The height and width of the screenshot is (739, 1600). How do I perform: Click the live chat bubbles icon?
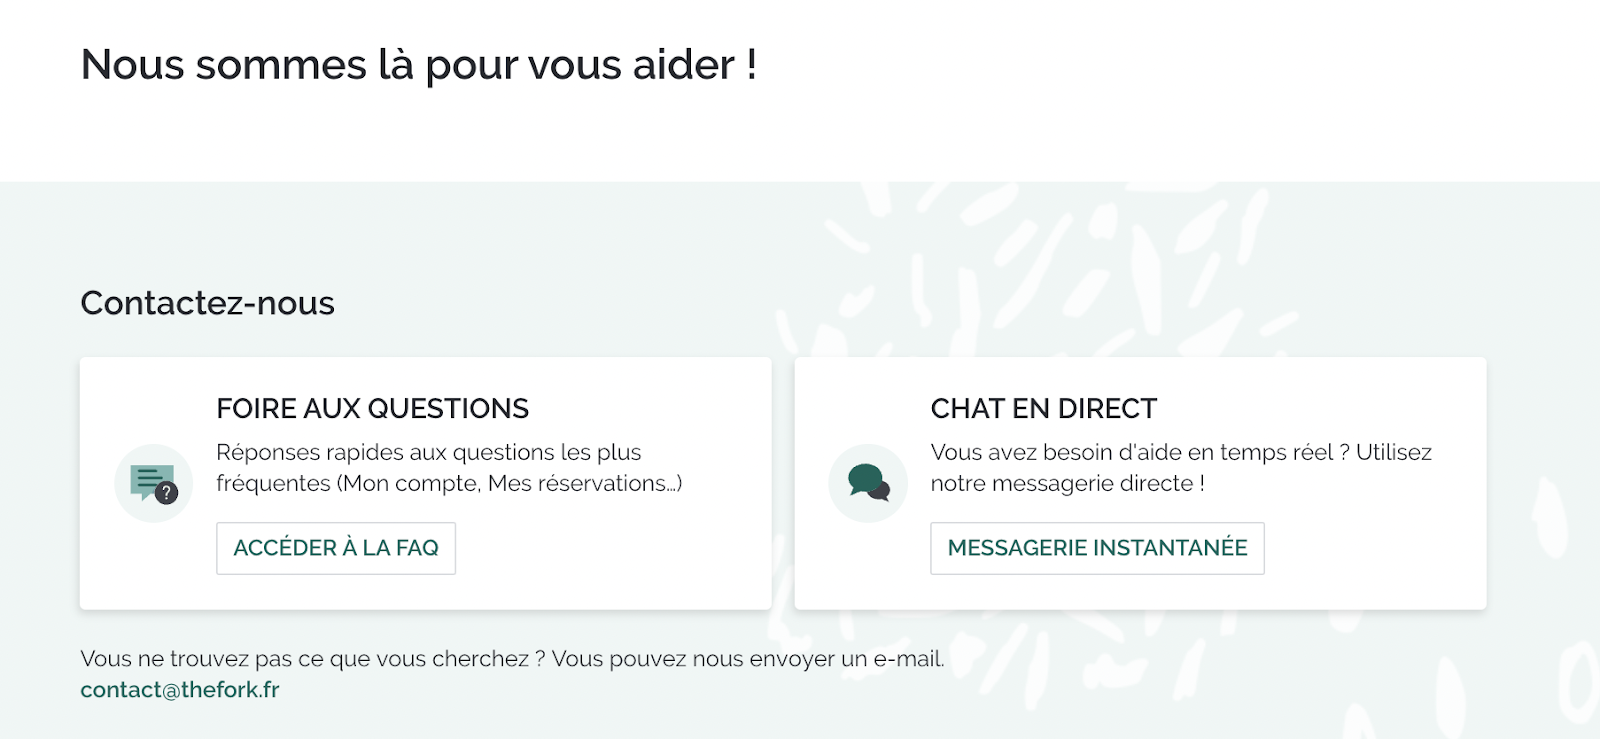coord(865,480)
